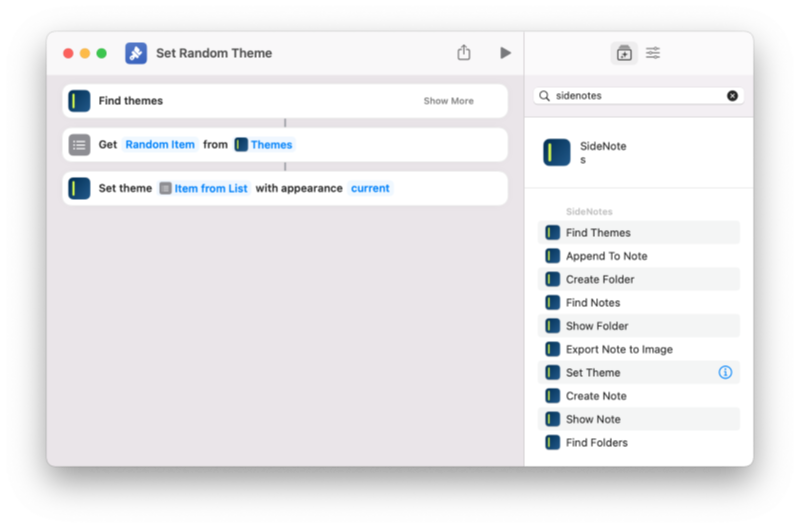Click the icon beside Find Notes
Screen dimensions: 800x528
553,303
